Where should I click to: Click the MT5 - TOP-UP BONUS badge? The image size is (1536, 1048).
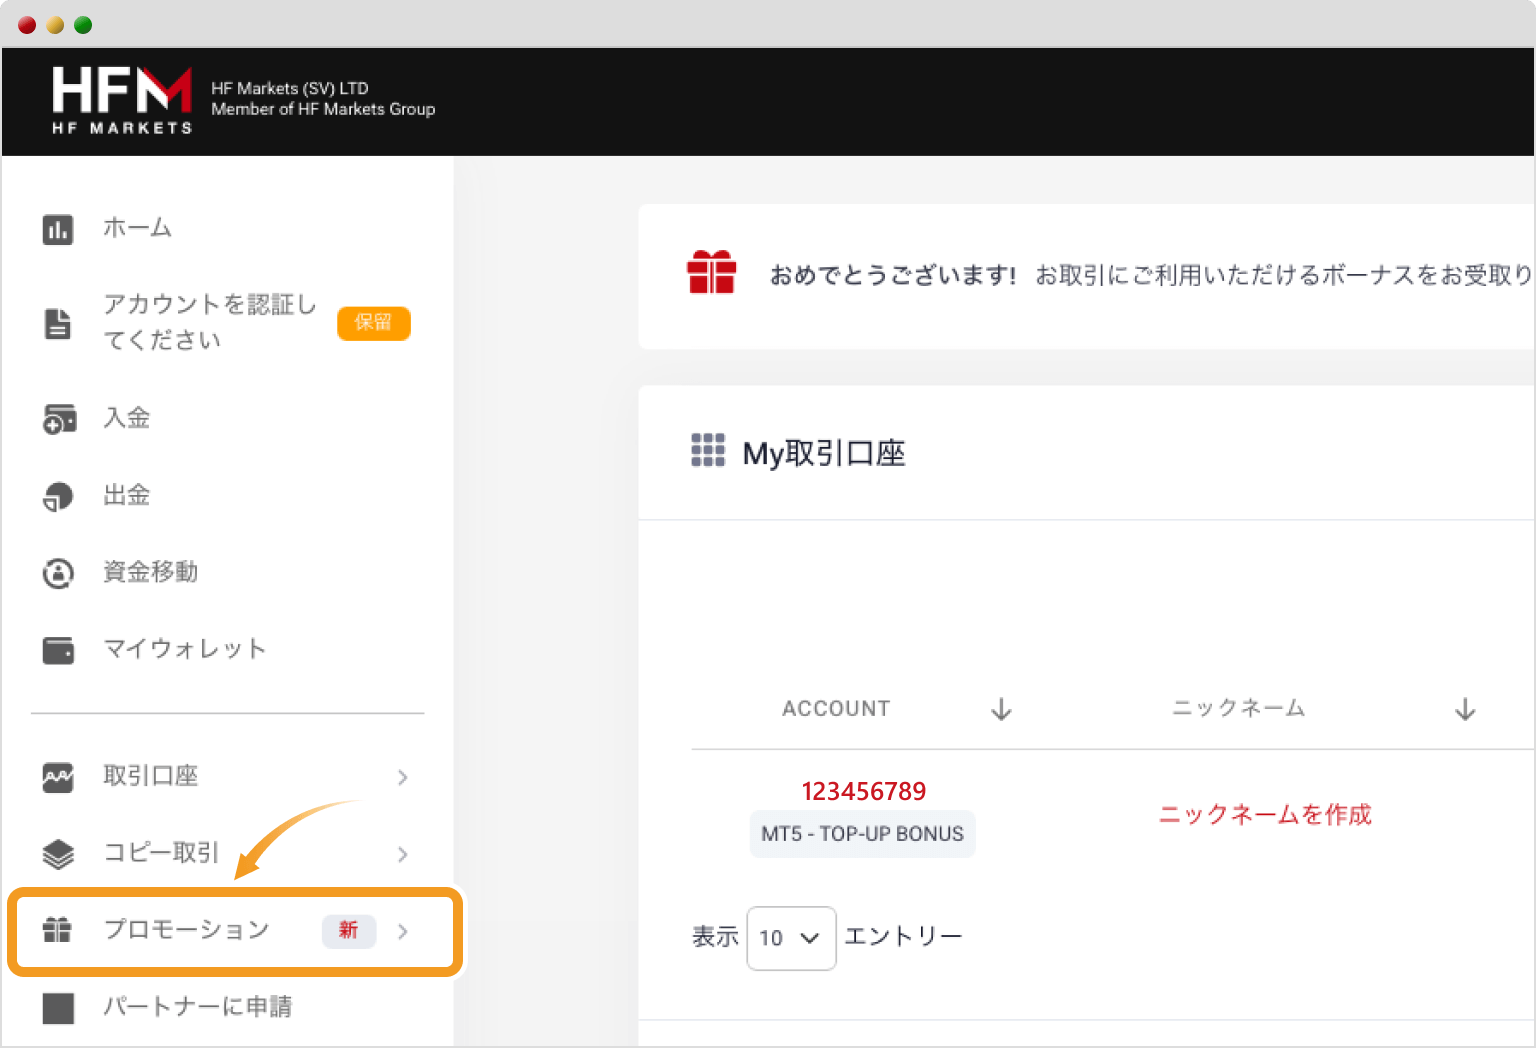click(862, 833)
